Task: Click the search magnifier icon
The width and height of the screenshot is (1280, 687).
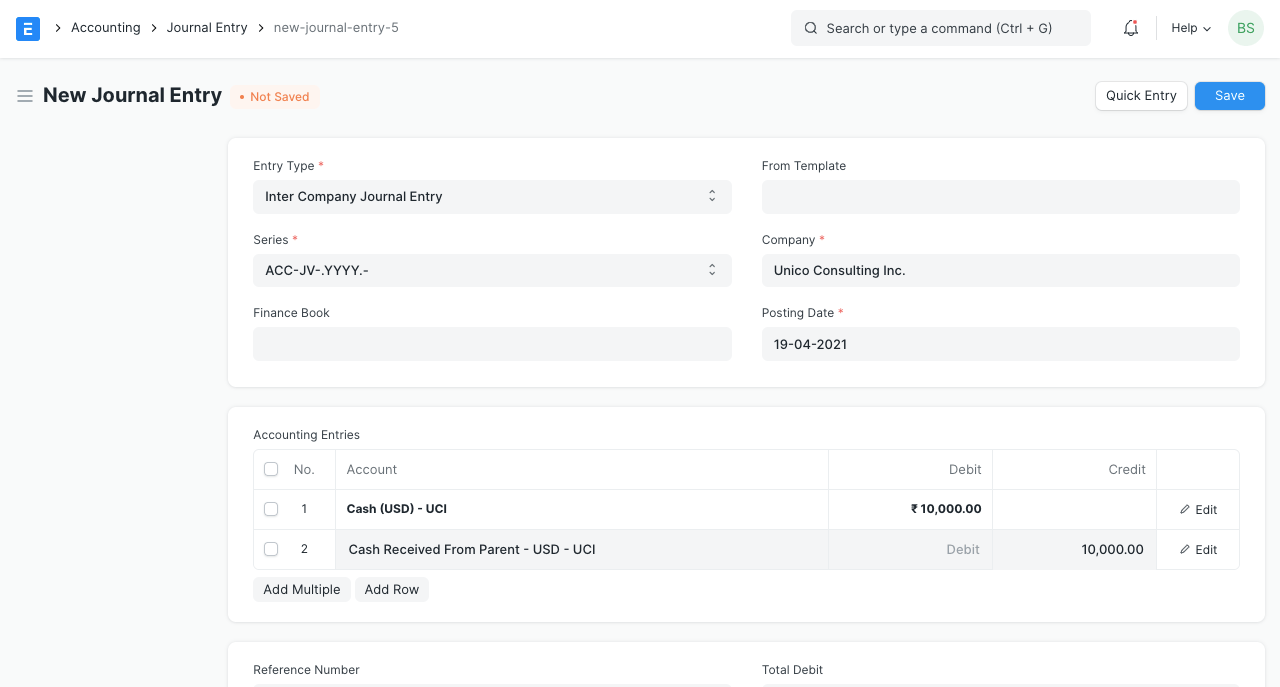Action: 811,28
